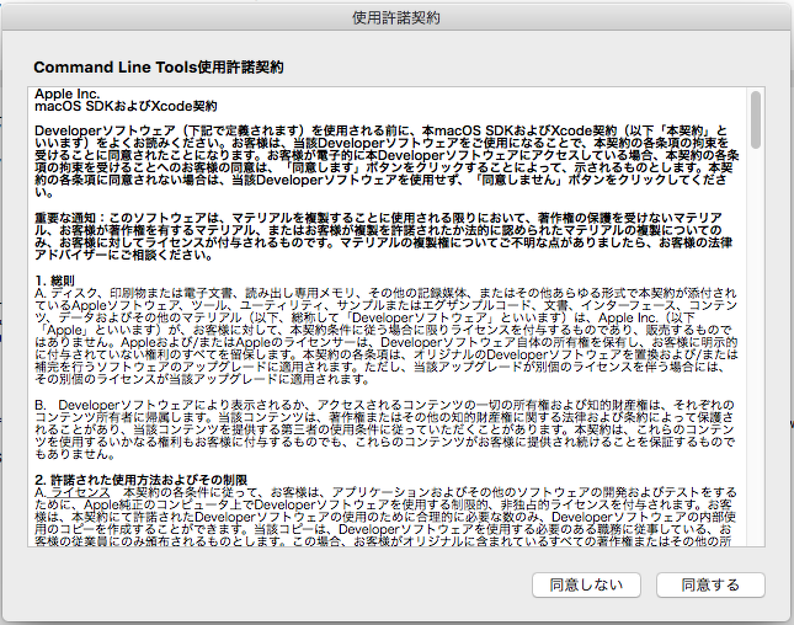Select the 1. 総則 section heading
794x625 pixels.
[57, 281]
